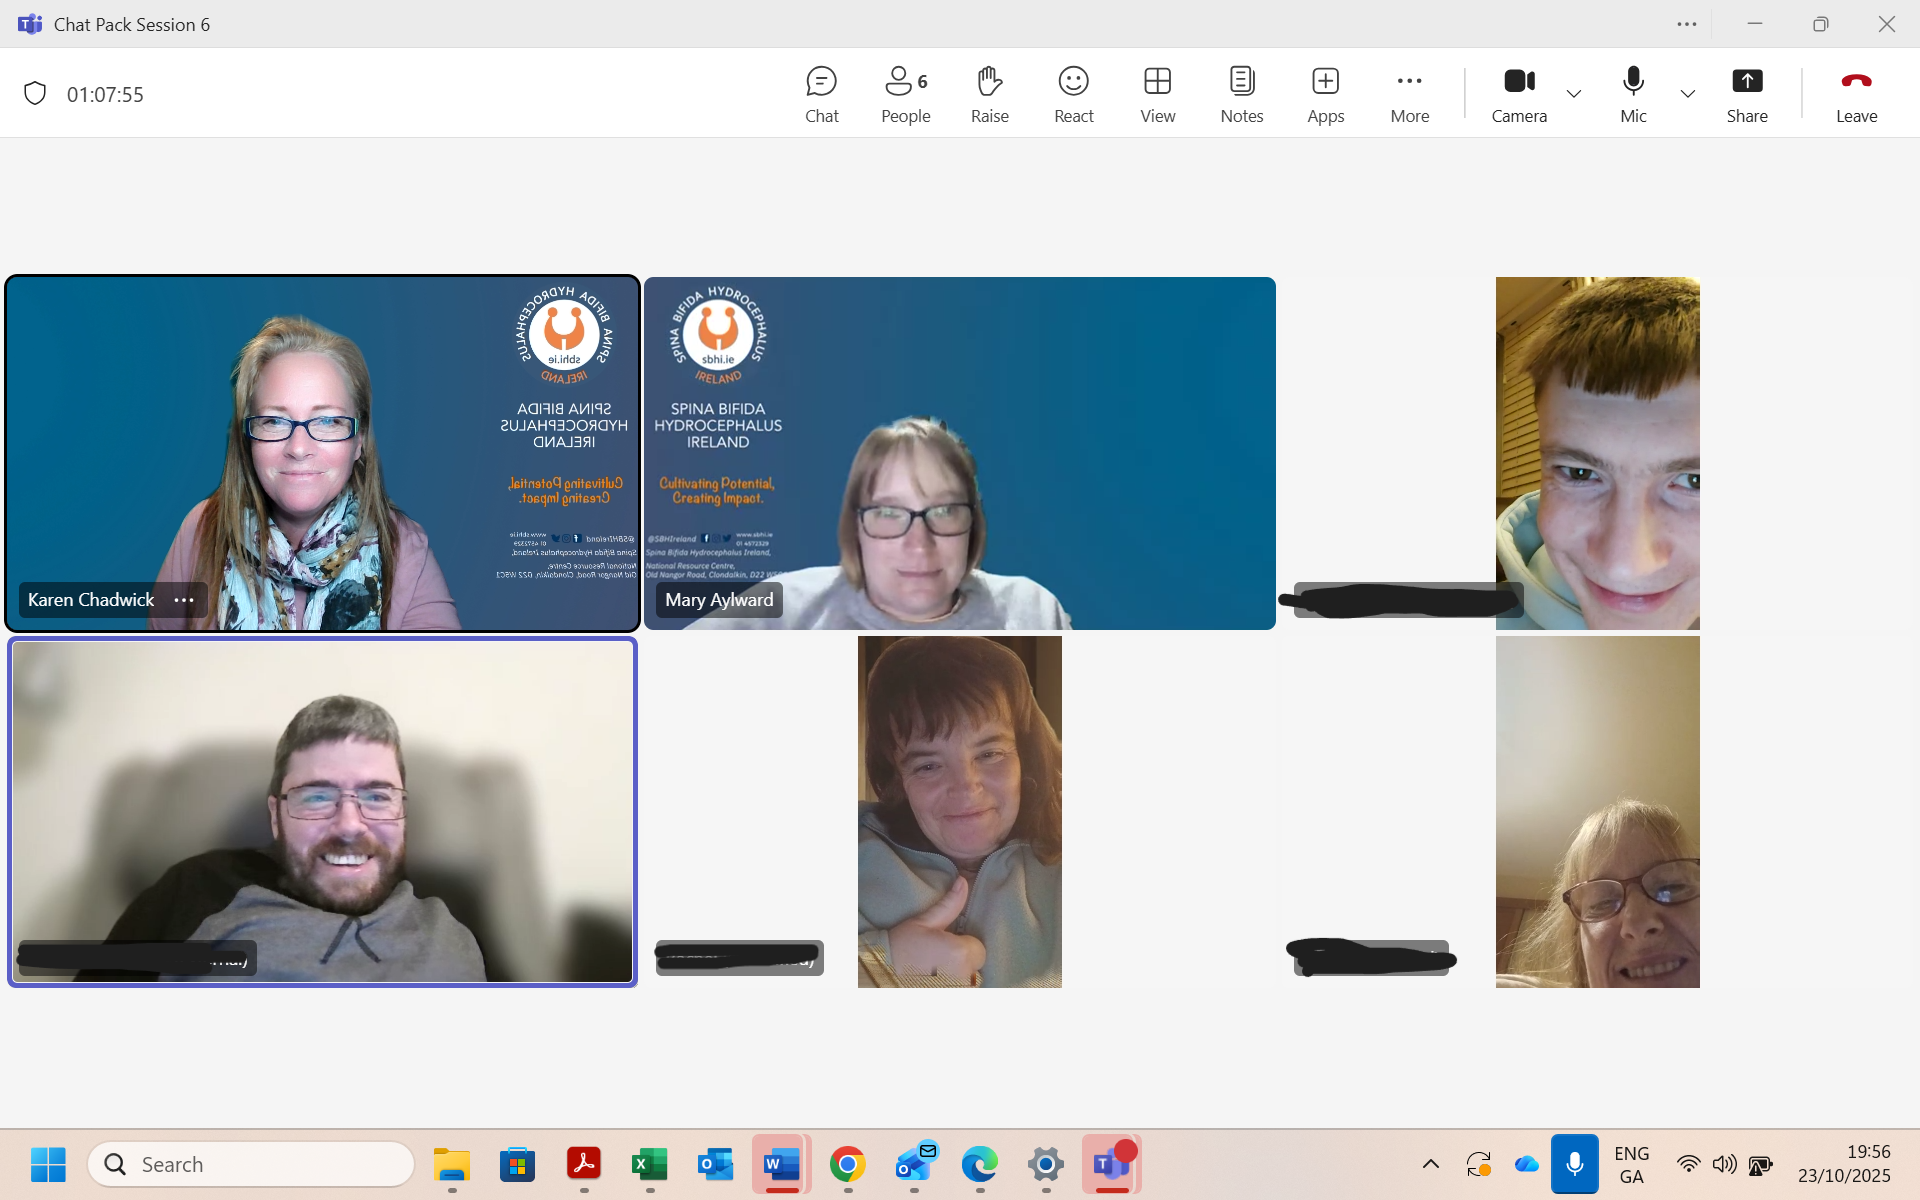Leave the meeting

coord(1856,94)
